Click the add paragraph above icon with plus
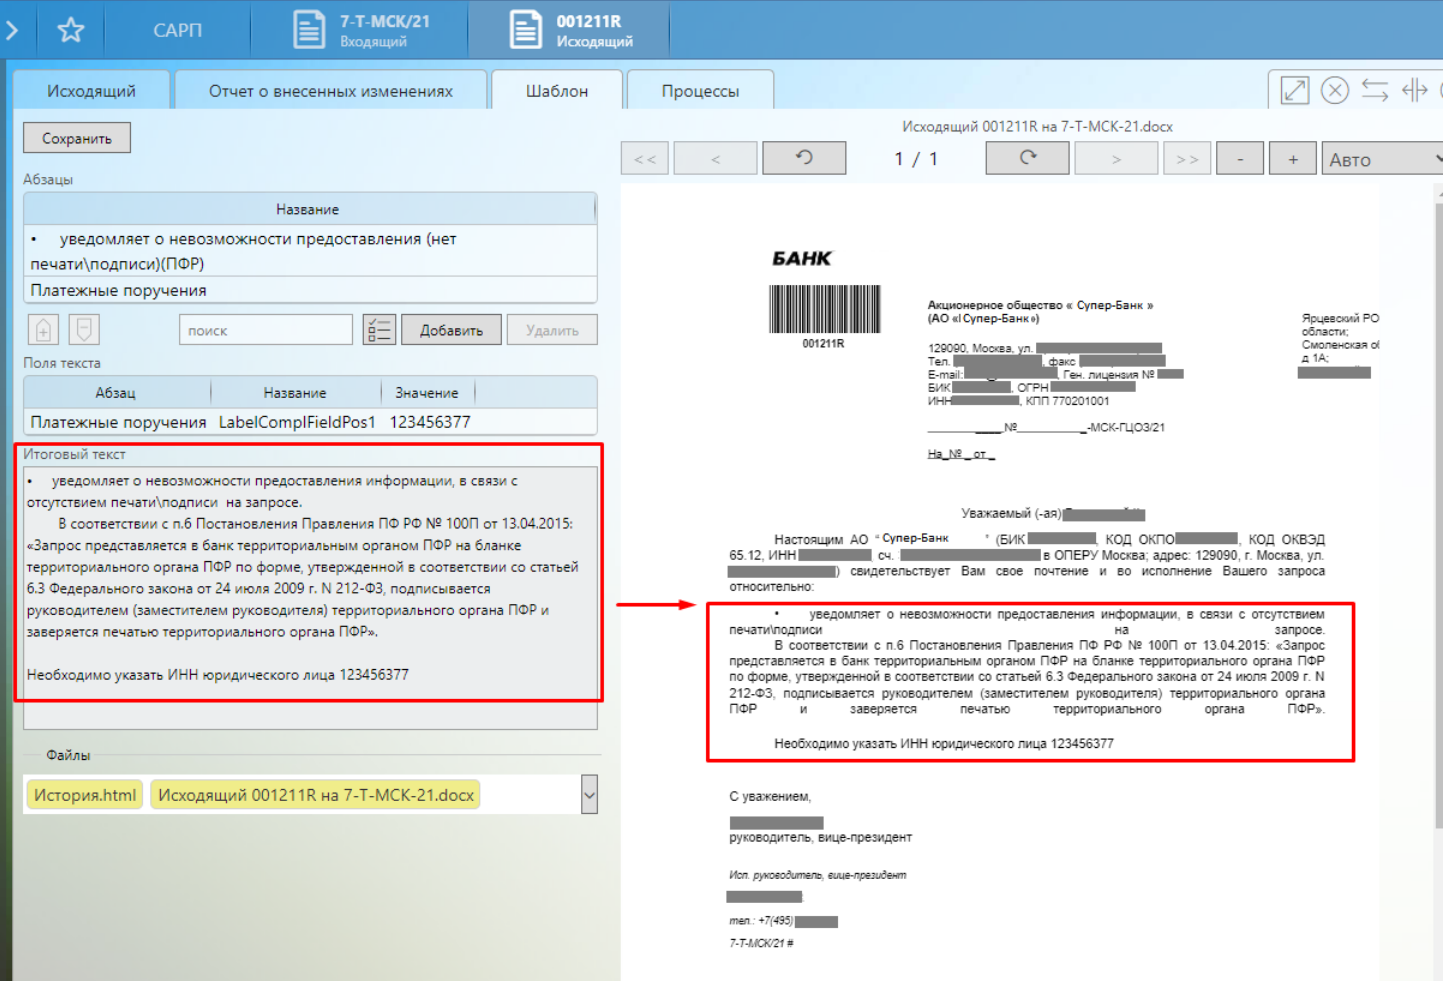 coord(43,329)
